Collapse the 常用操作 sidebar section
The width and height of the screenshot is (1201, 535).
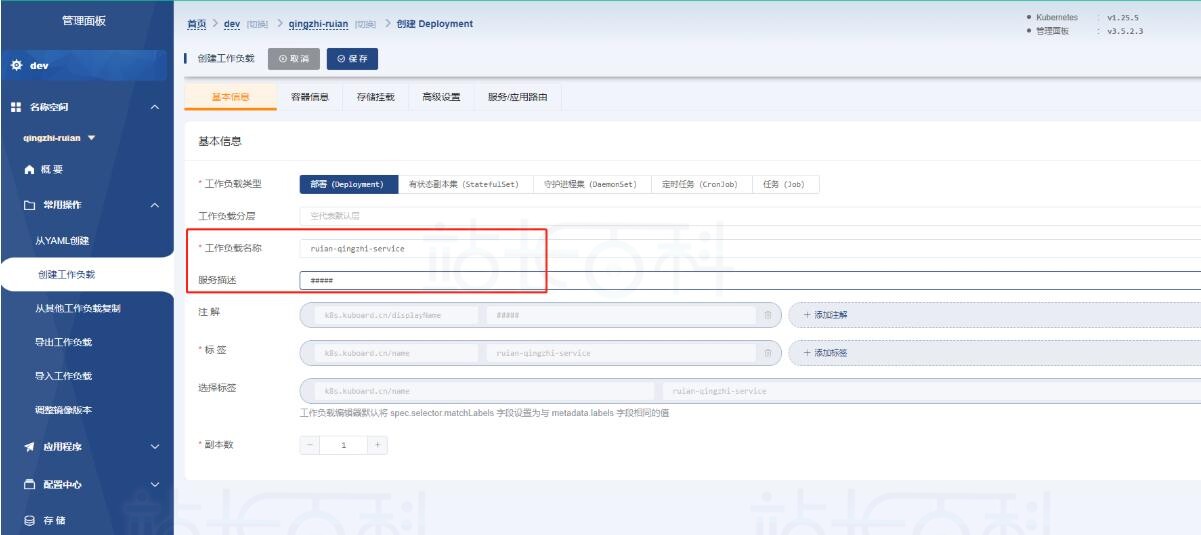point(153,205)
